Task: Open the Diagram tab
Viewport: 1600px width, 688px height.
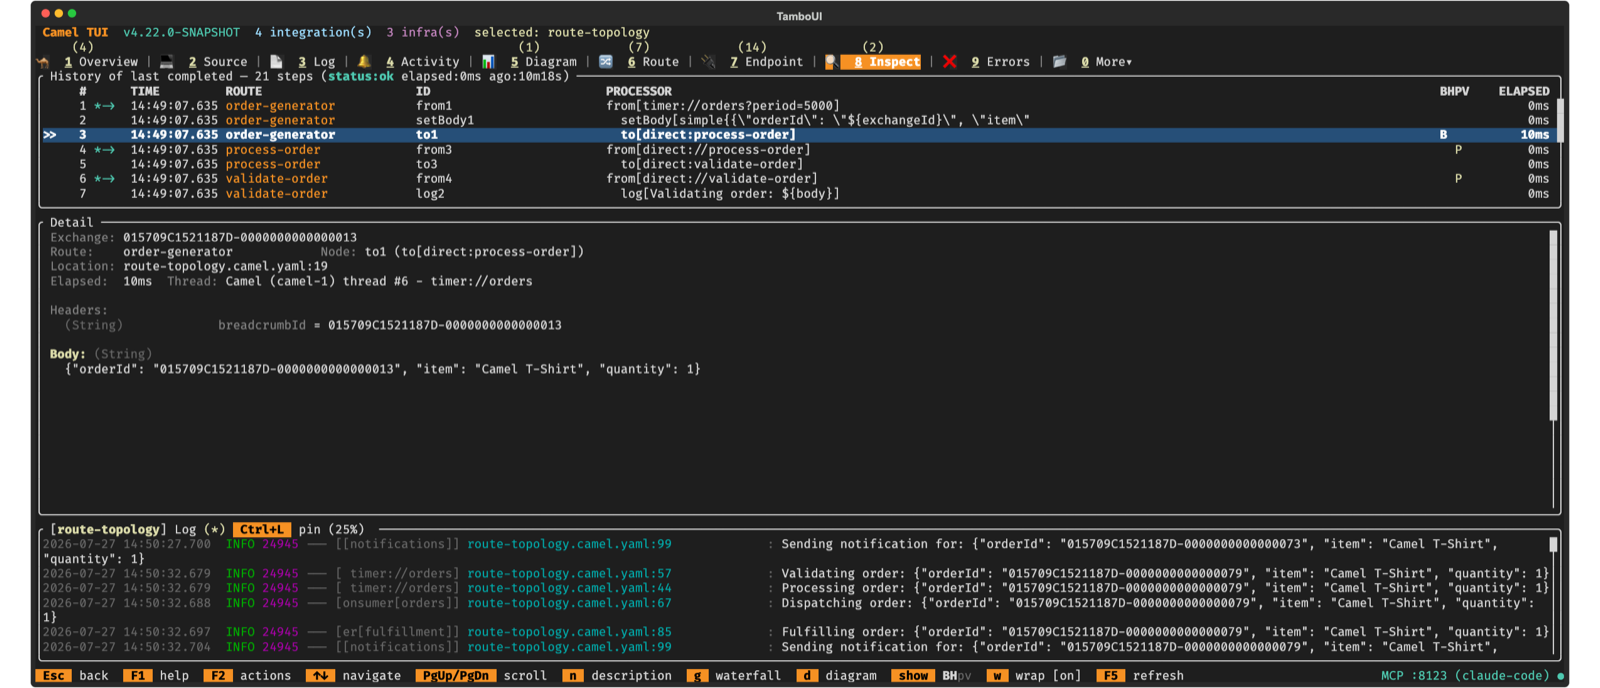Action: point(544,62)
